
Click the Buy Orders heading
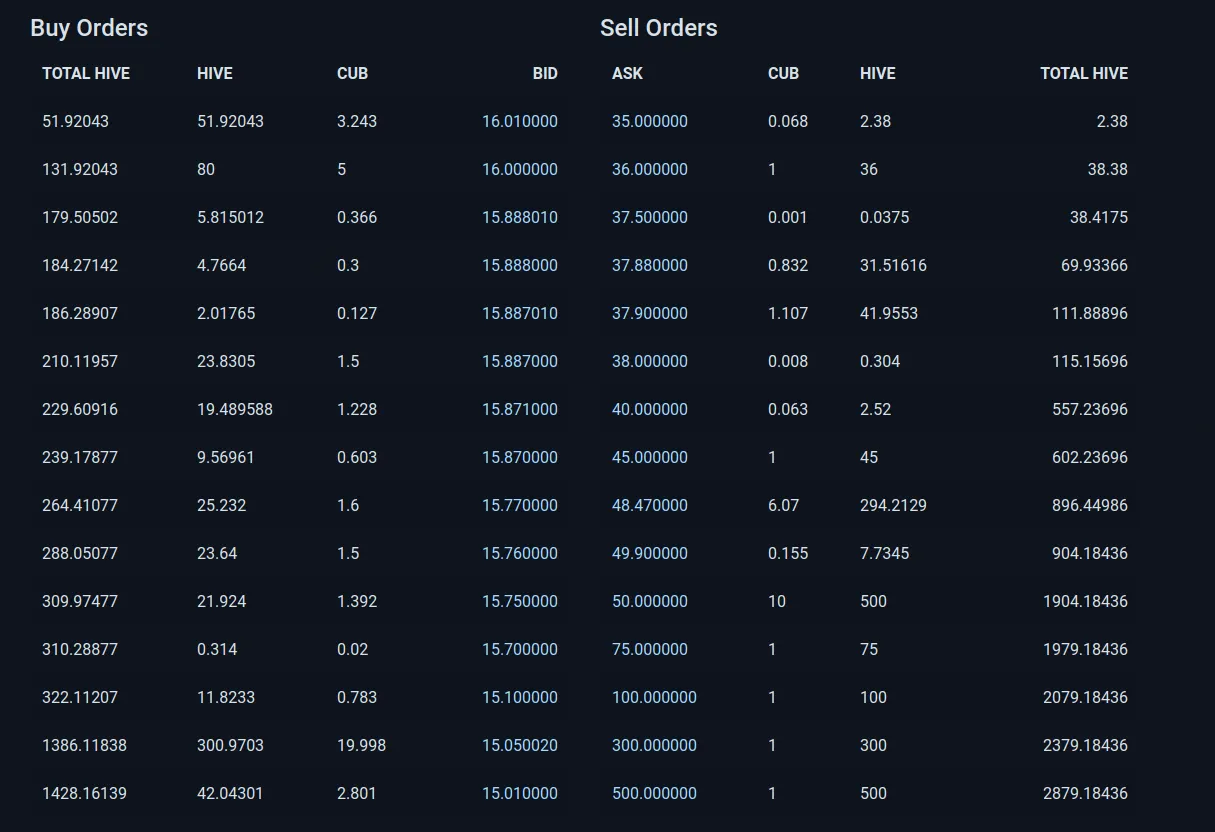[x=89, y=28]
